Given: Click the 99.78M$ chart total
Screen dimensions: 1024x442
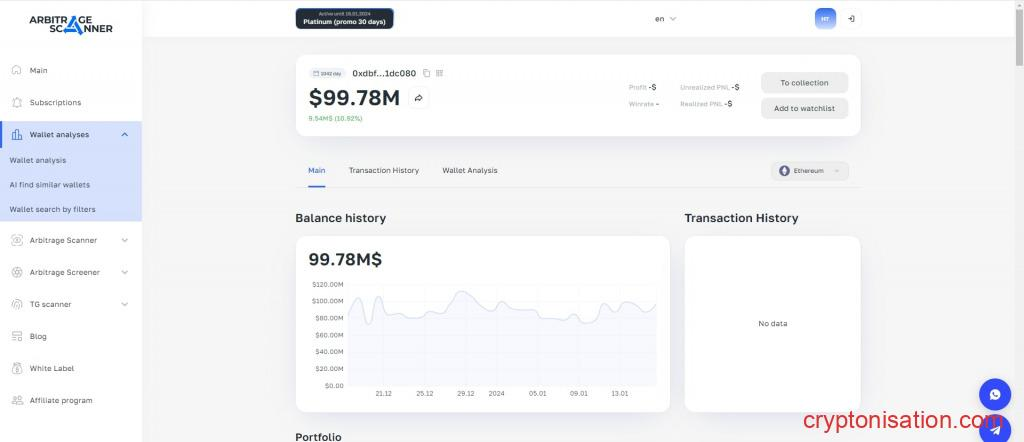Looking at the screenshot, I should click(345, 259).
